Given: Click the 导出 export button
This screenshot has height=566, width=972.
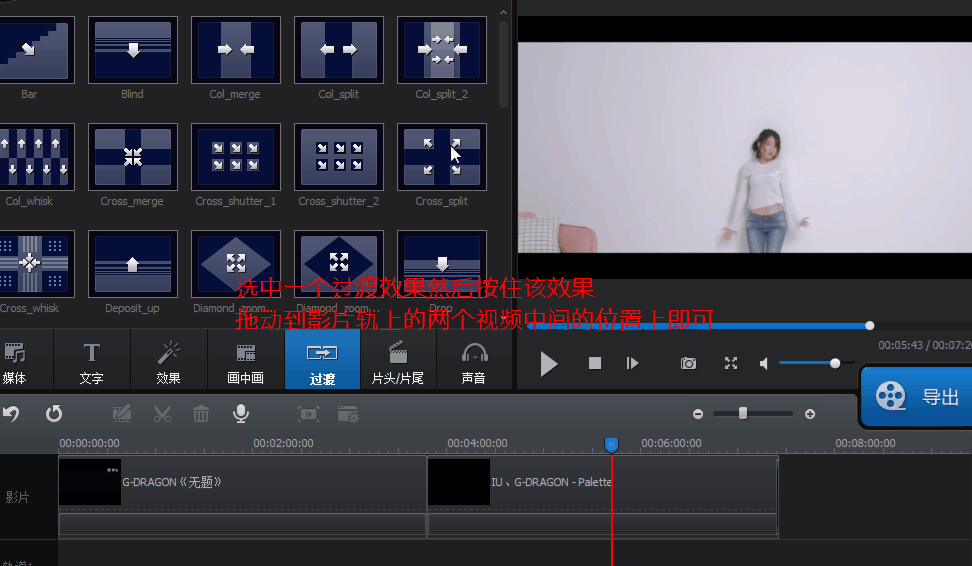Looking at the screenshot, I should (917, 397).
